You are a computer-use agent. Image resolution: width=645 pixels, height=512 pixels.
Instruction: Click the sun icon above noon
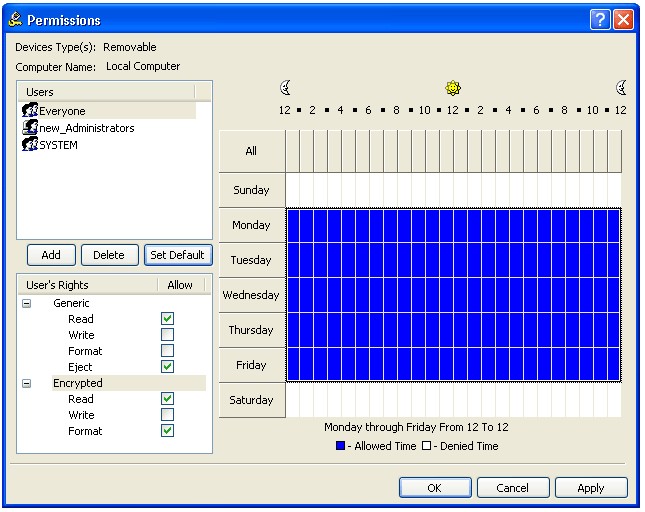pos(453,88)
